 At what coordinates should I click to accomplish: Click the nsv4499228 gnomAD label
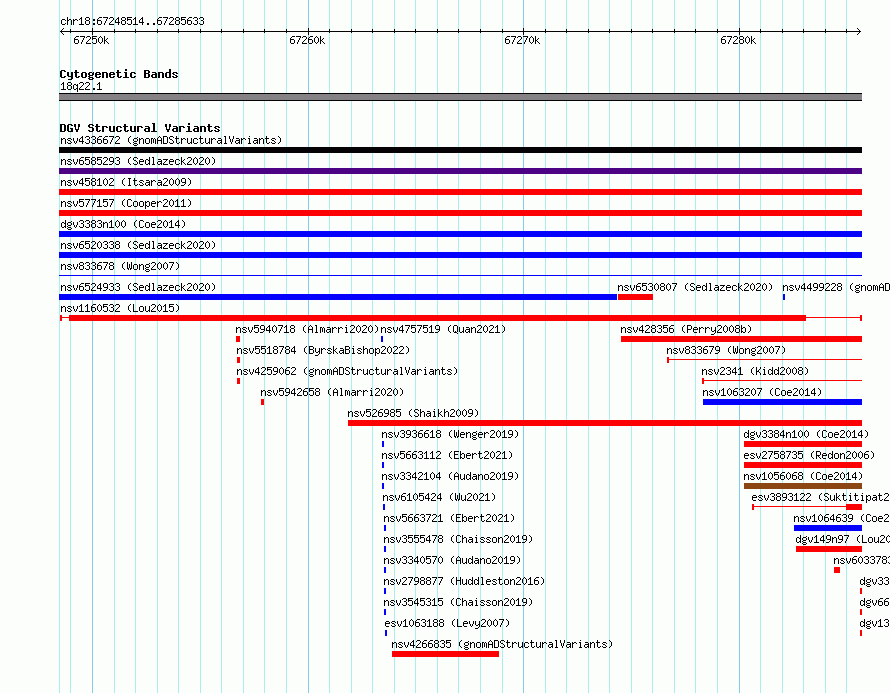(836, 287)
